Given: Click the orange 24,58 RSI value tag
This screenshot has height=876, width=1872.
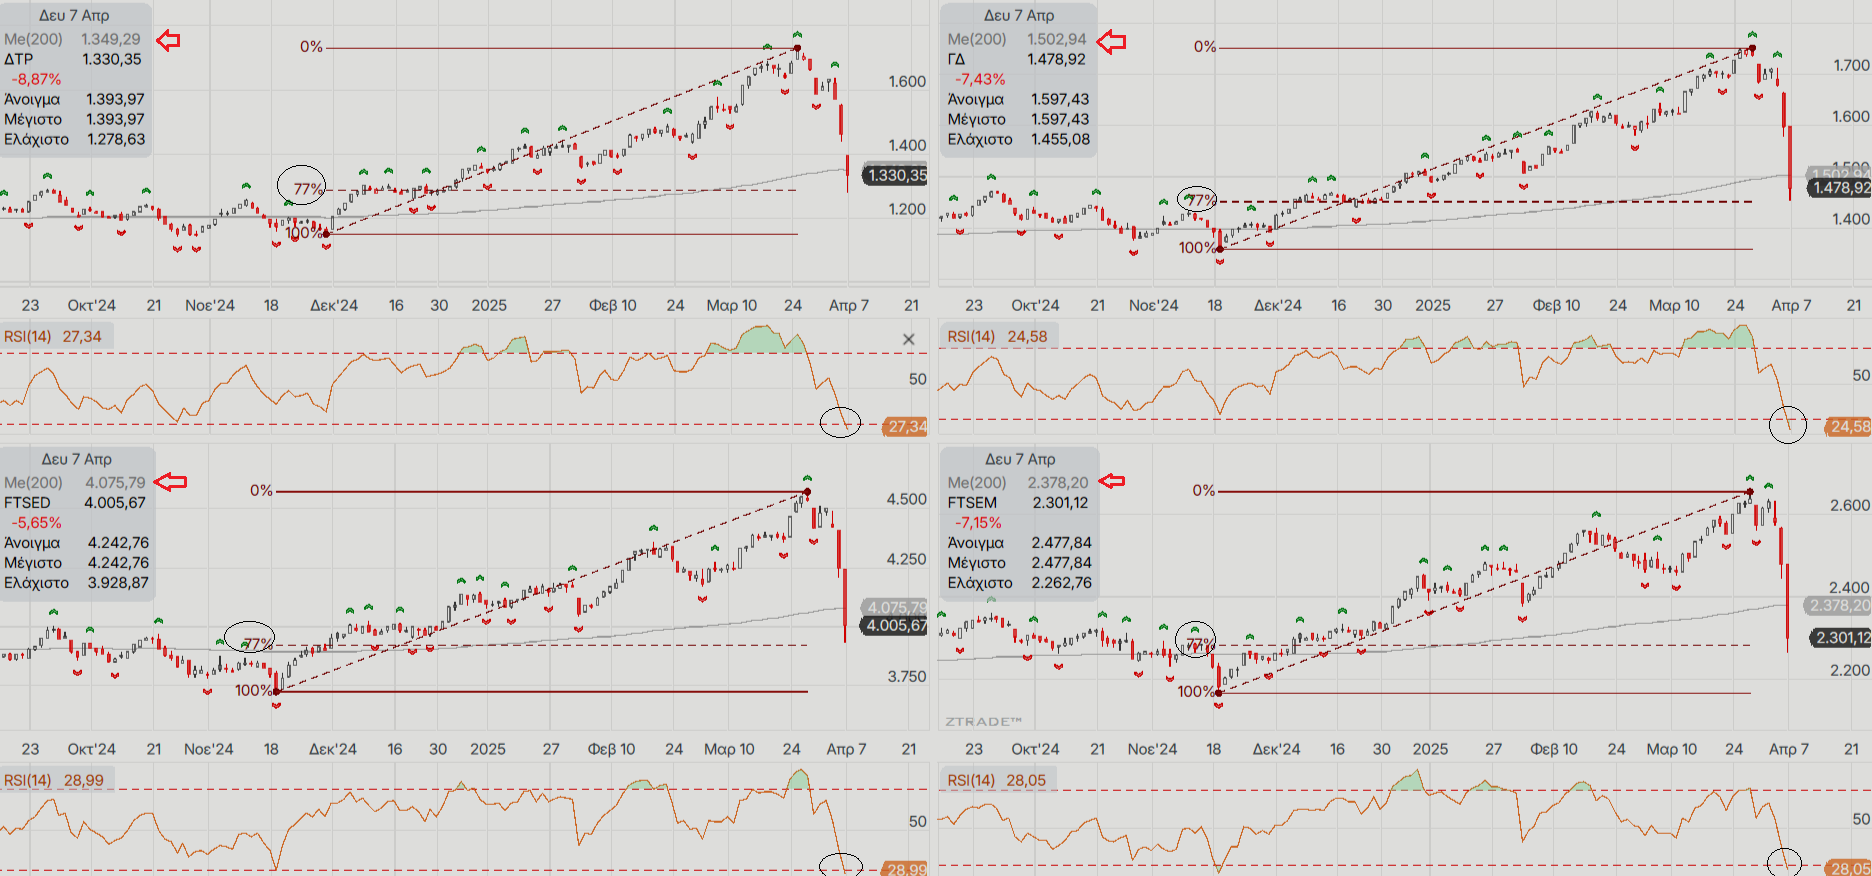Looking at the screenshot, I should (1849, 426).
